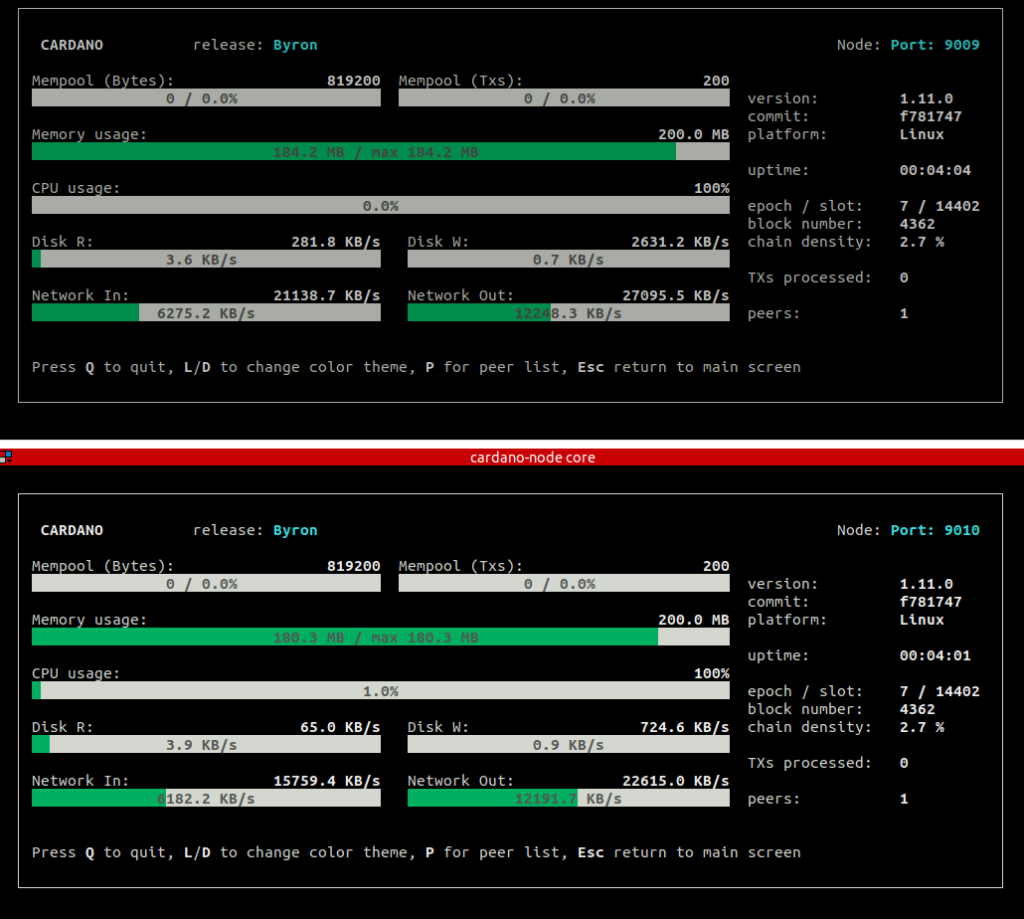This screenshot has width=1024, height=919.
Task: Click 'Press Q to quit' hint in Port 9009 pane
Action: [103, 367]
